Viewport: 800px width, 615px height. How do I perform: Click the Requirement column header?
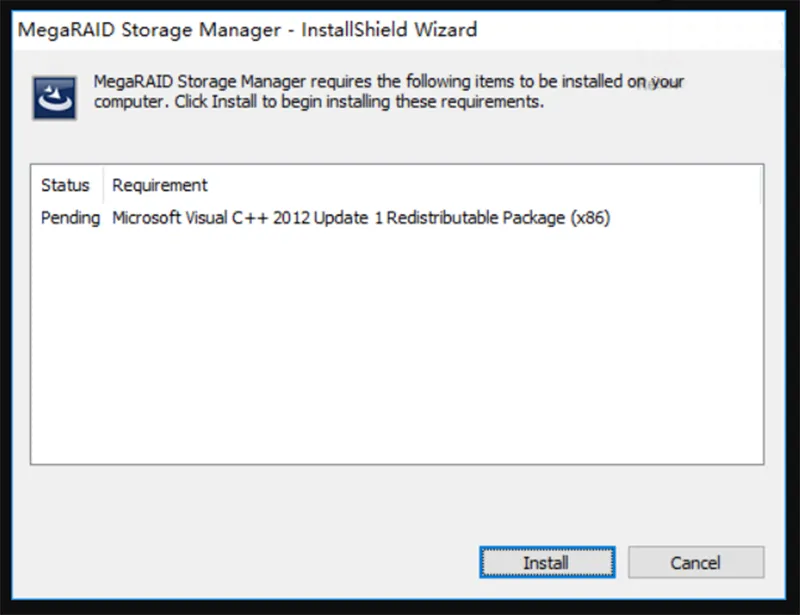pyautogui.click(x=158, y=185)
